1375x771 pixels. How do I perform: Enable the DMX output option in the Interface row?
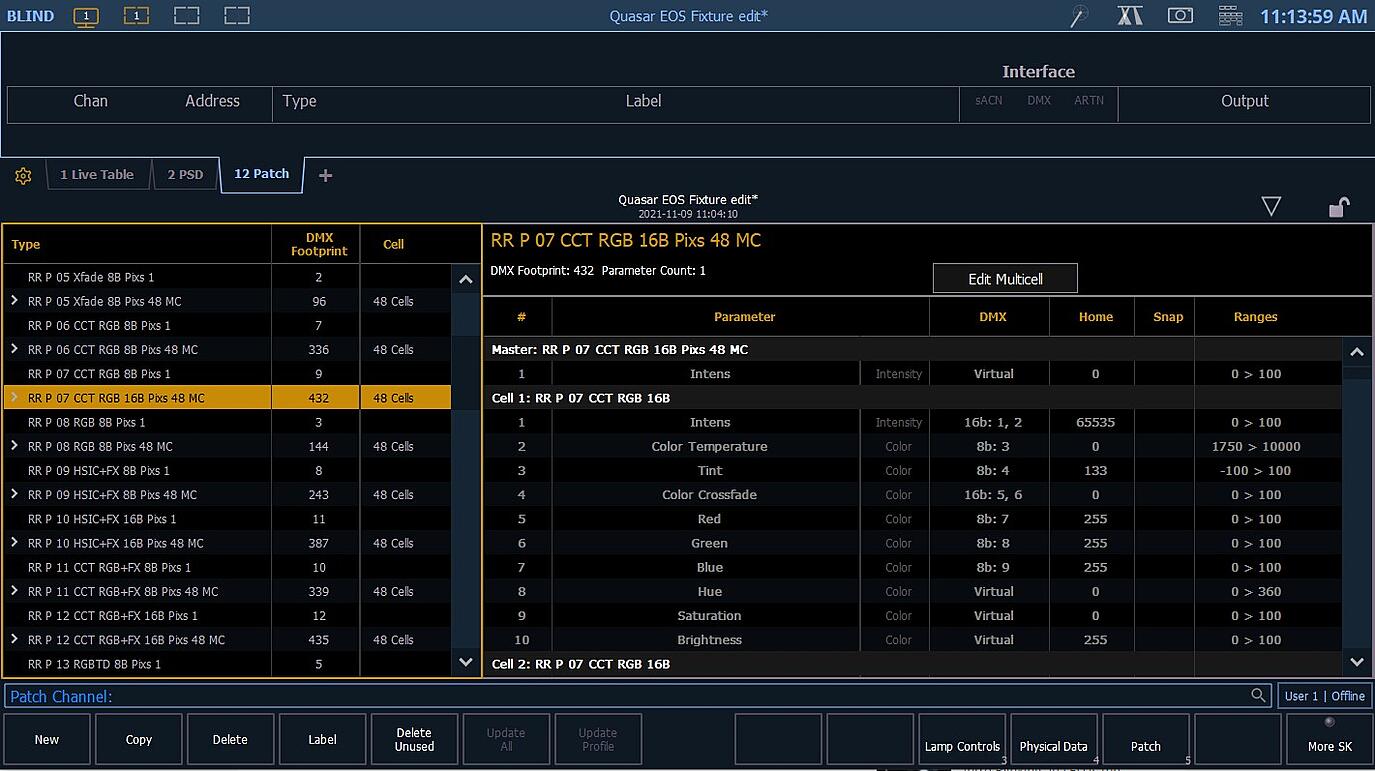point(1039,100)
